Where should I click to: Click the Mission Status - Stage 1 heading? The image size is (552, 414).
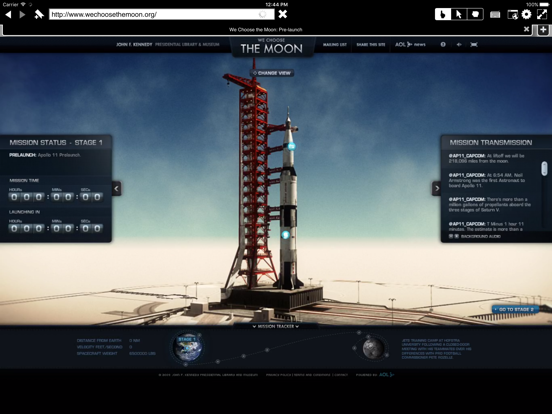[x=56, y=143]
